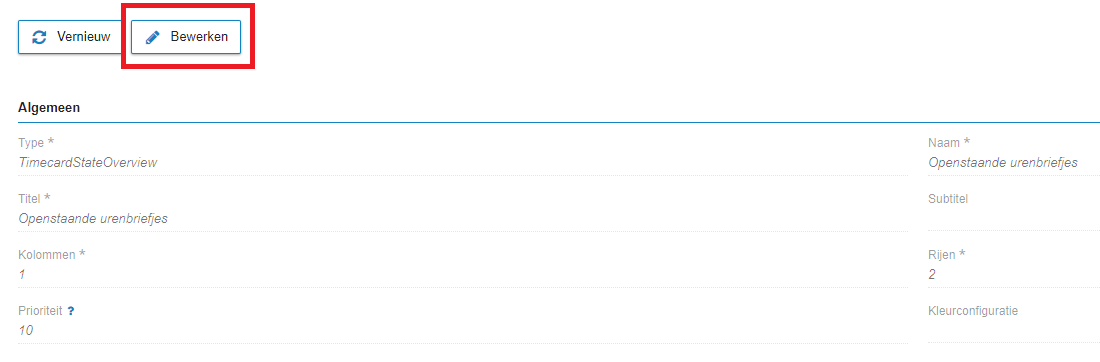Click the Subtitel field label
The image size is (1100, 362).
point(948,199)
